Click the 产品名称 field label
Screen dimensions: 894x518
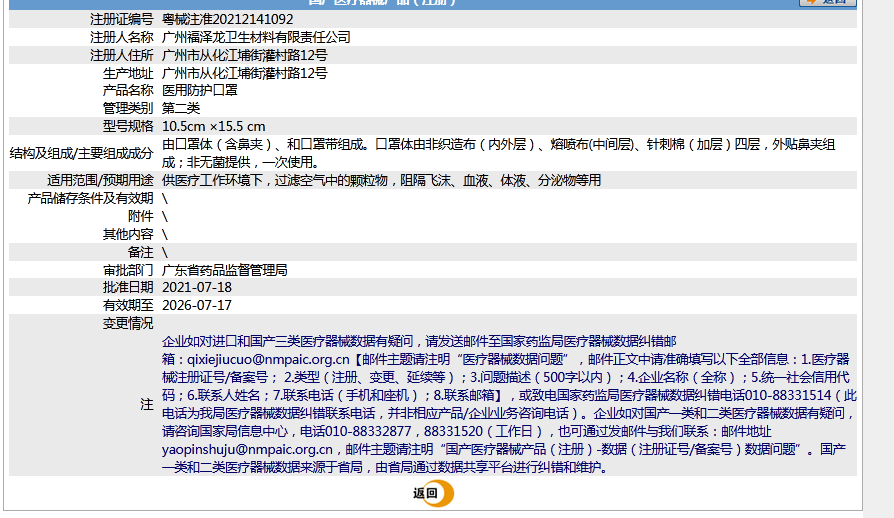128,91
